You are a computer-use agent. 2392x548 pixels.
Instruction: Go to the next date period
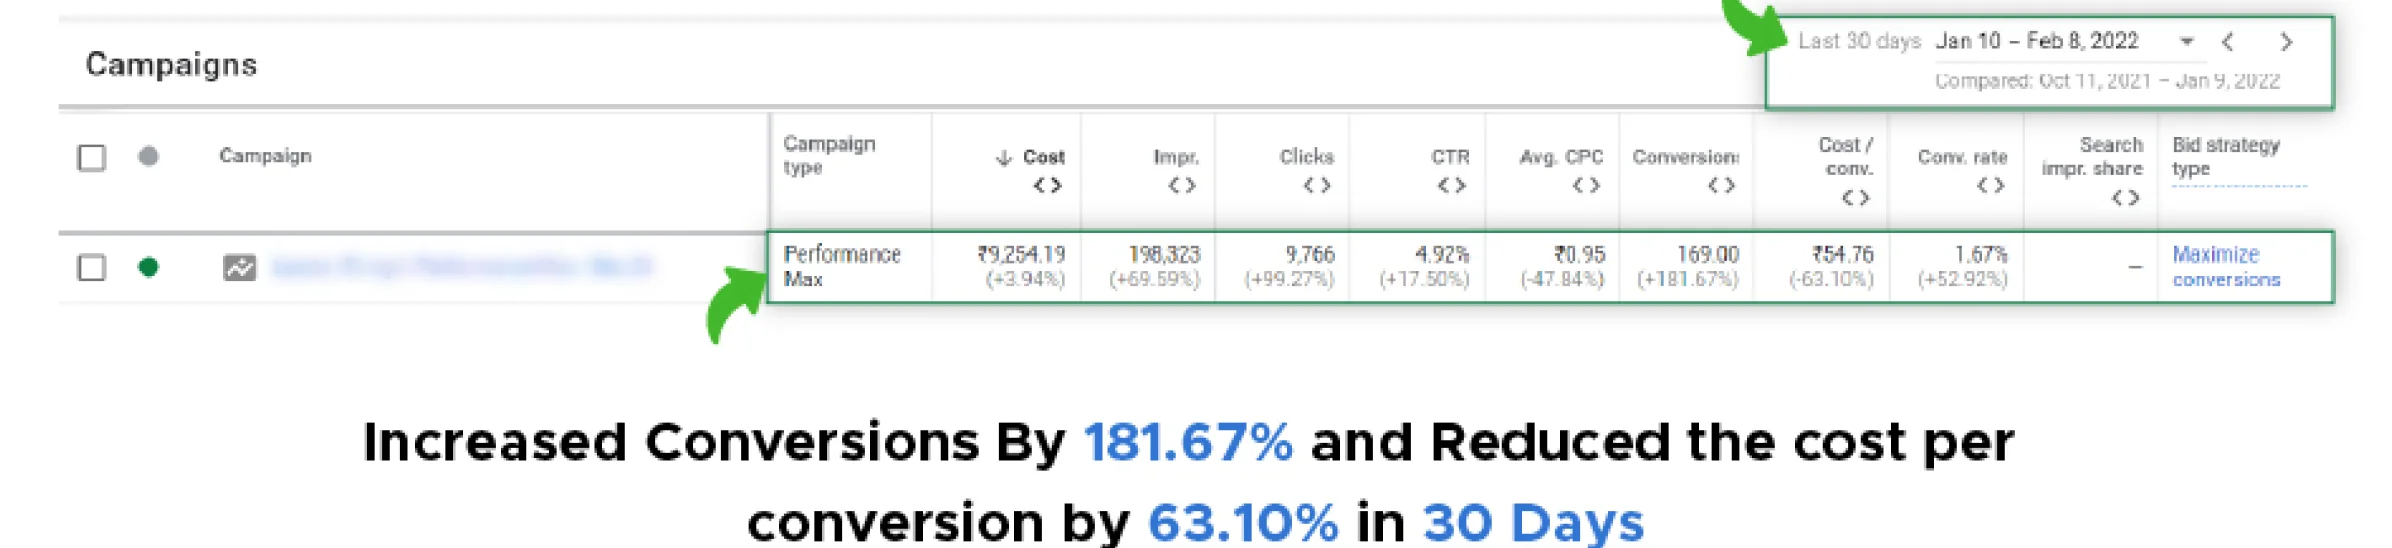tap(2286, 41)
